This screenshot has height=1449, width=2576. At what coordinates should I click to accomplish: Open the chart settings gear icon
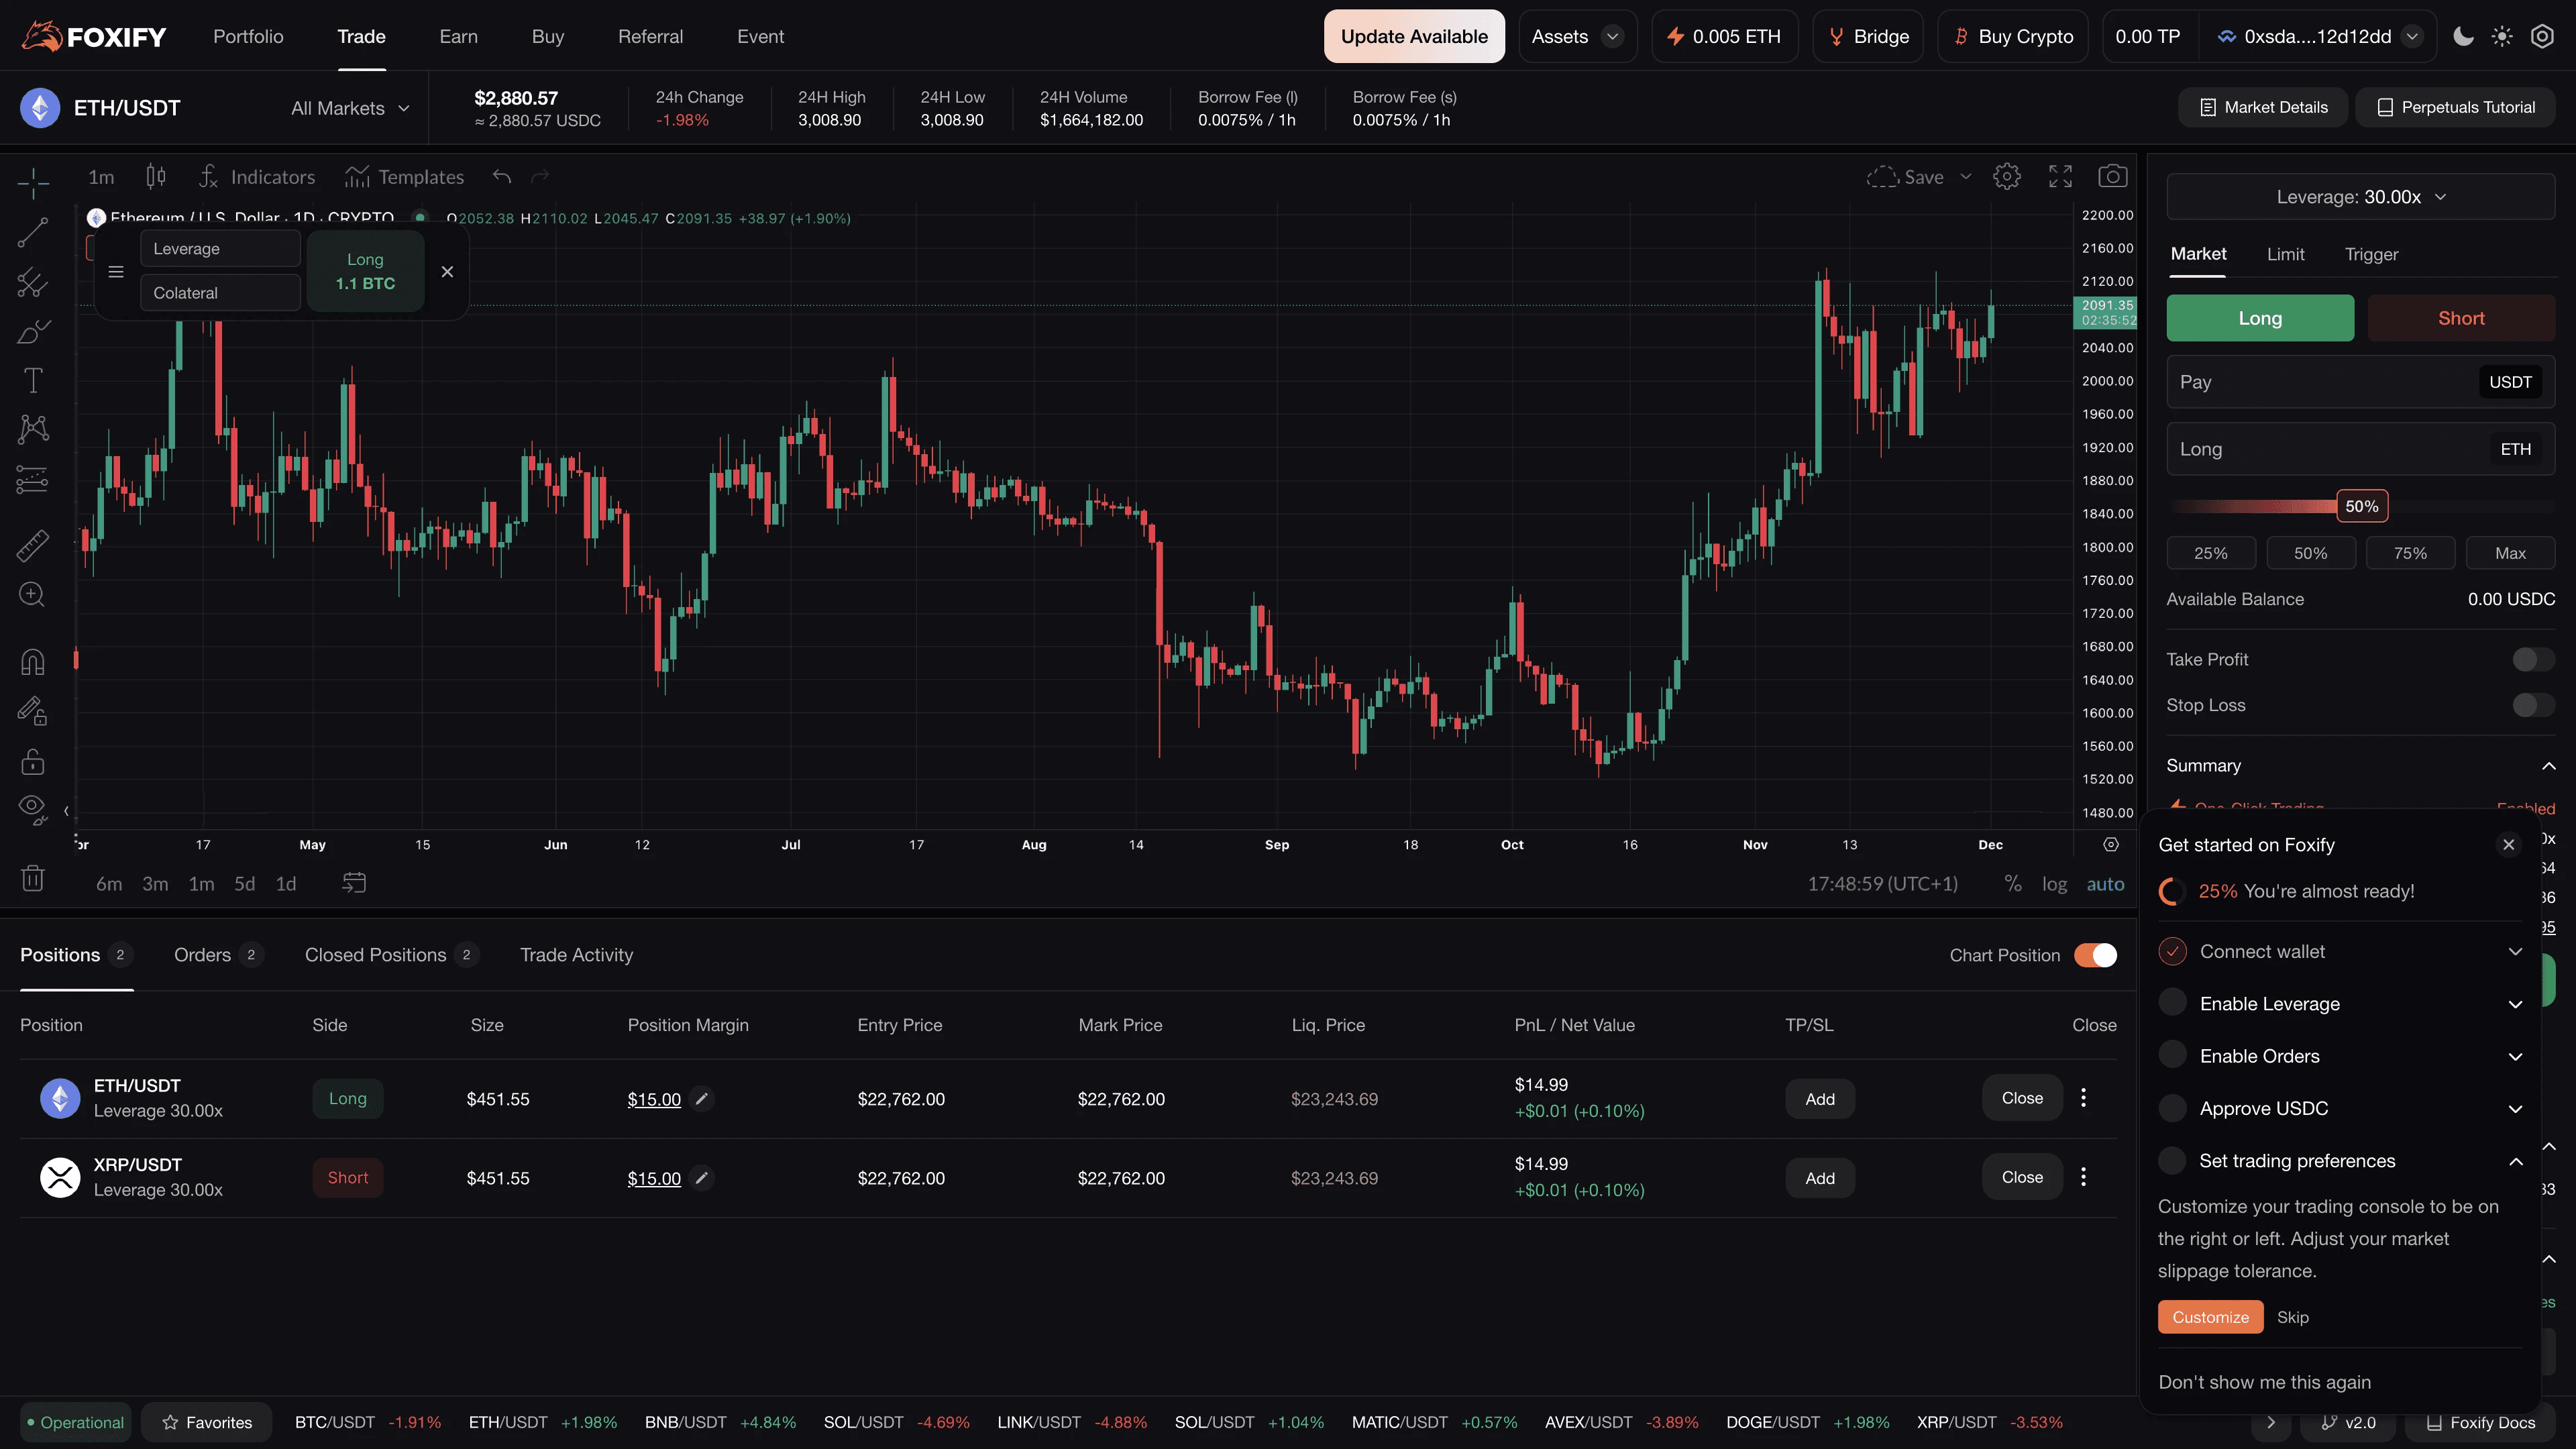(x=2006, y=177)
